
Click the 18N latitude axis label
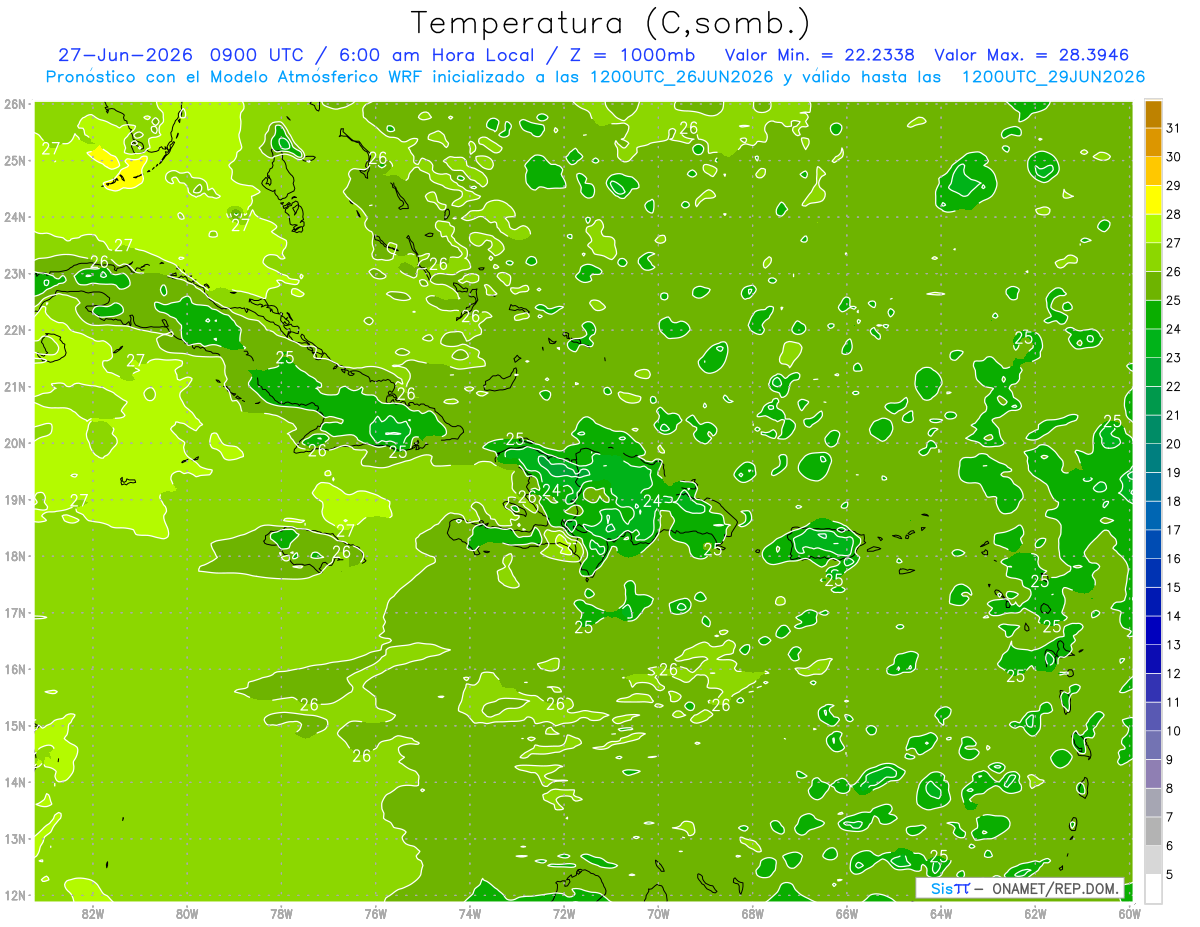point(15,556)
